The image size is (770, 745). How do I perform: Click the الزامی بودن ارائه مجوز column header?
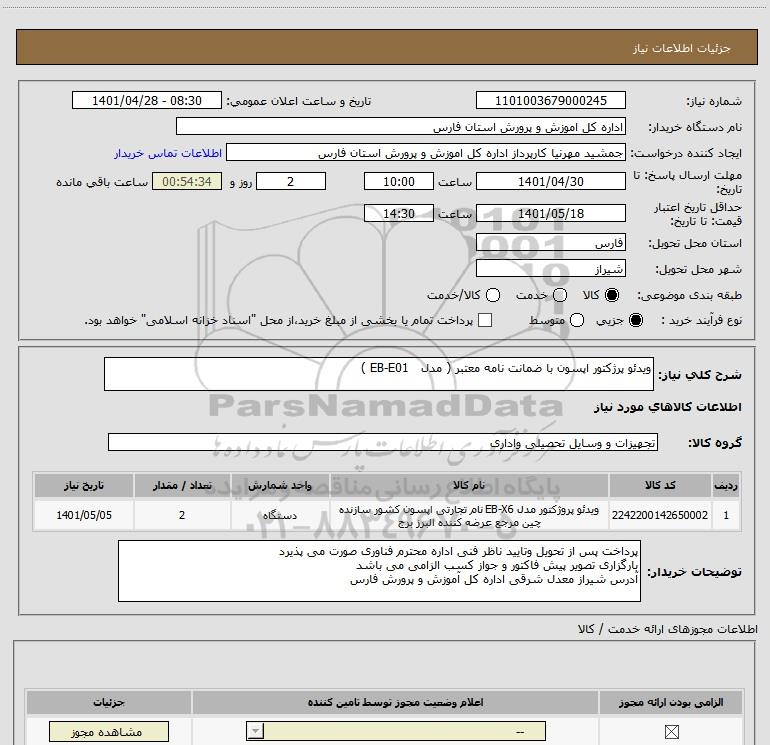click(671, 702)
